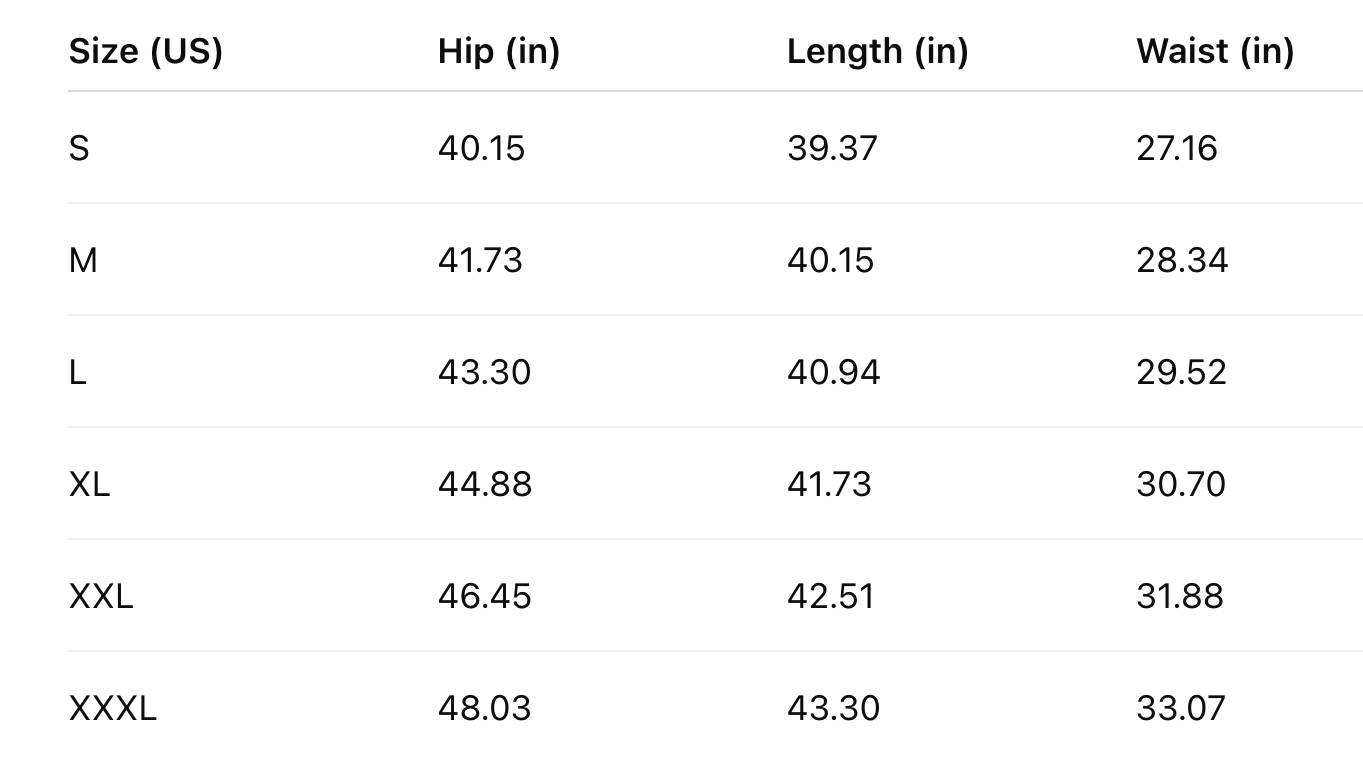Select waist measurement 27.16
The image size is (1363, 758).
(x=1176, y=148)
